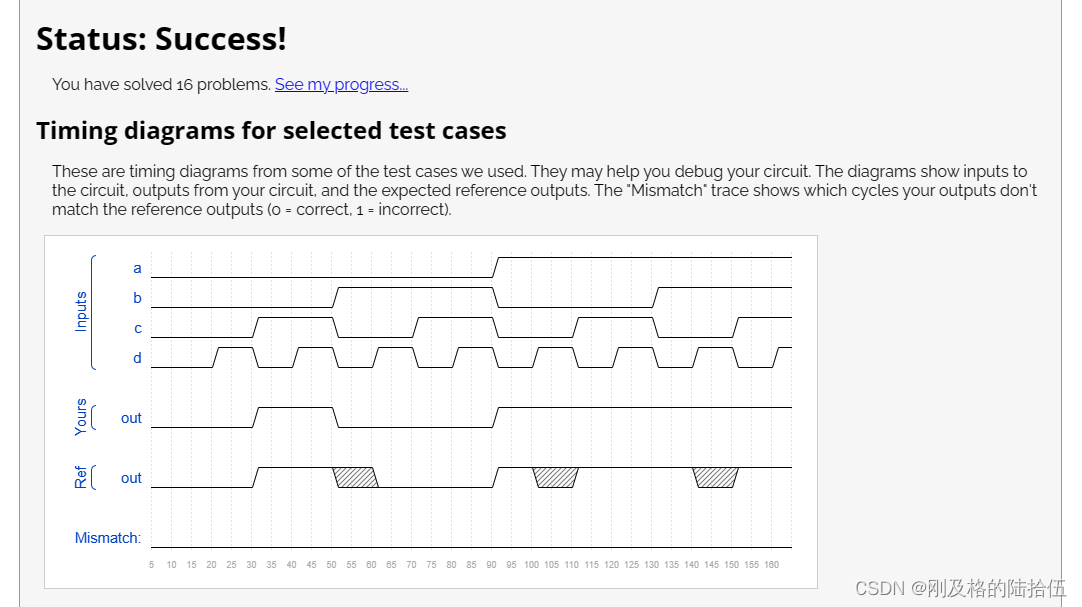The width and height of the screenshot is (1082, 607).
Task: Click the first hatched region in Ref out
Action: 355,477
